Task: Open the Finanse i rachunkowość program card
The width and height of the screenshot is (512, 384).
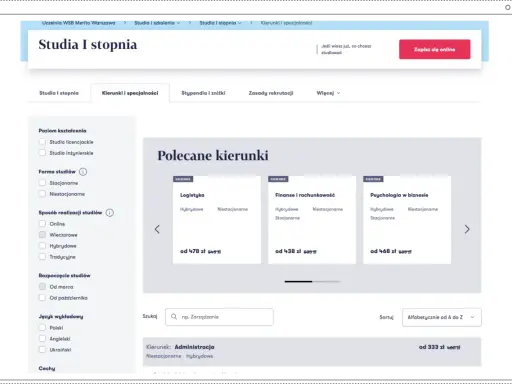Action: click(x=312, y=220)
